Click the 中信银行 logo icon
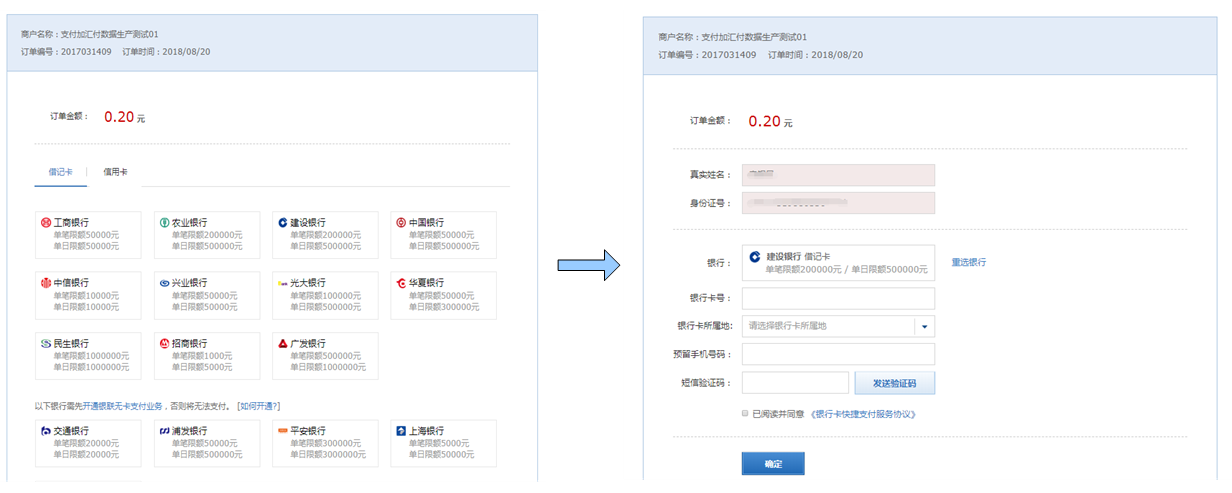 point(46,283)
